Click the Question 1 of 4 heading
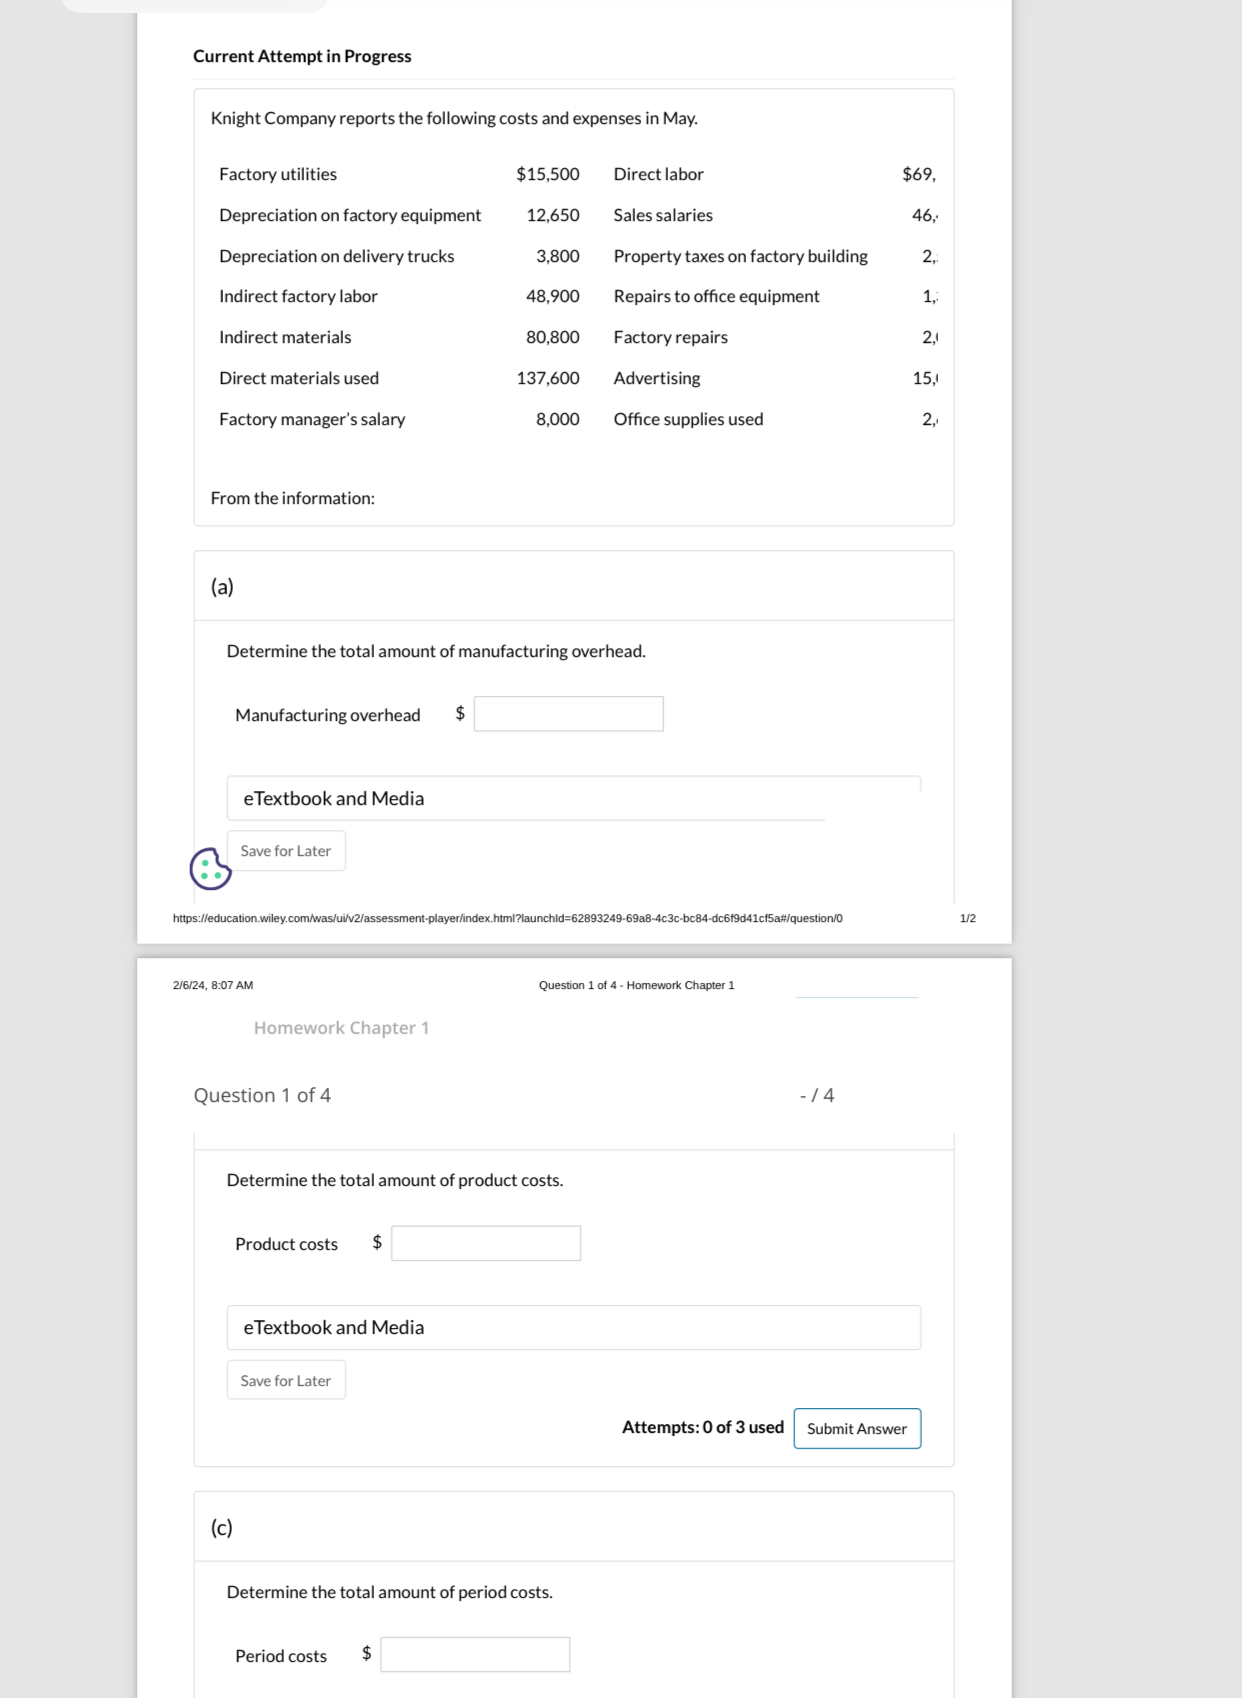Image resolution: width=1242 pixels, height=1698 pixels. click(x=262, y=1095)
